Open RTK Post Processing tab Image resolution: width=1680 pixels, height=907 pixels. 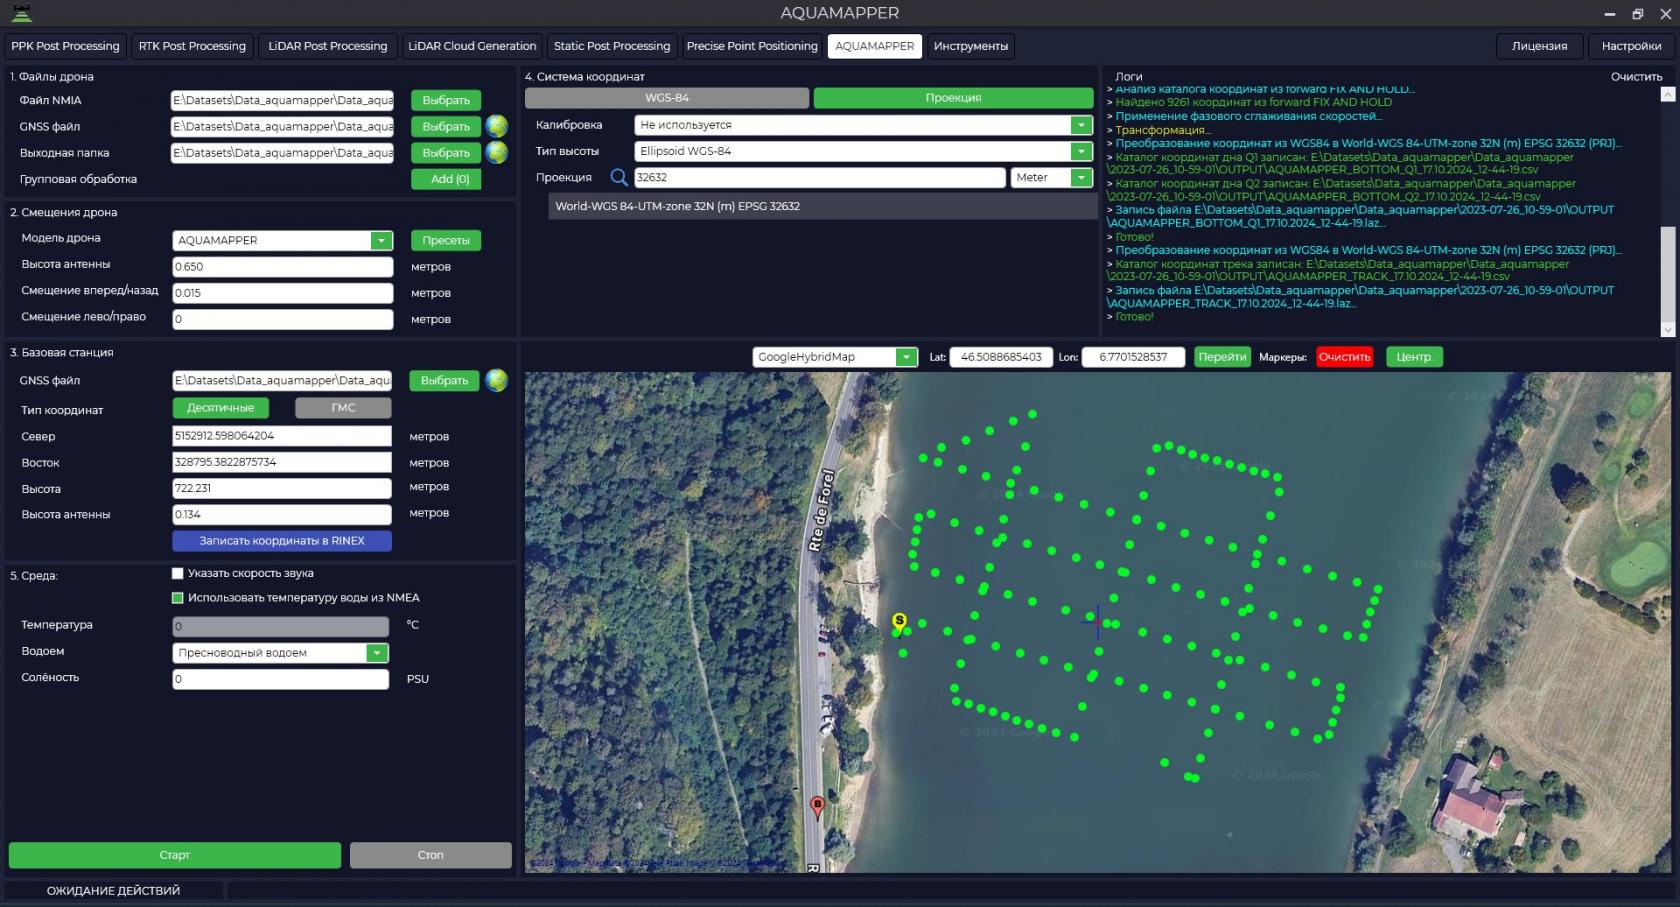pyautogui.click(x=192, y=46)
